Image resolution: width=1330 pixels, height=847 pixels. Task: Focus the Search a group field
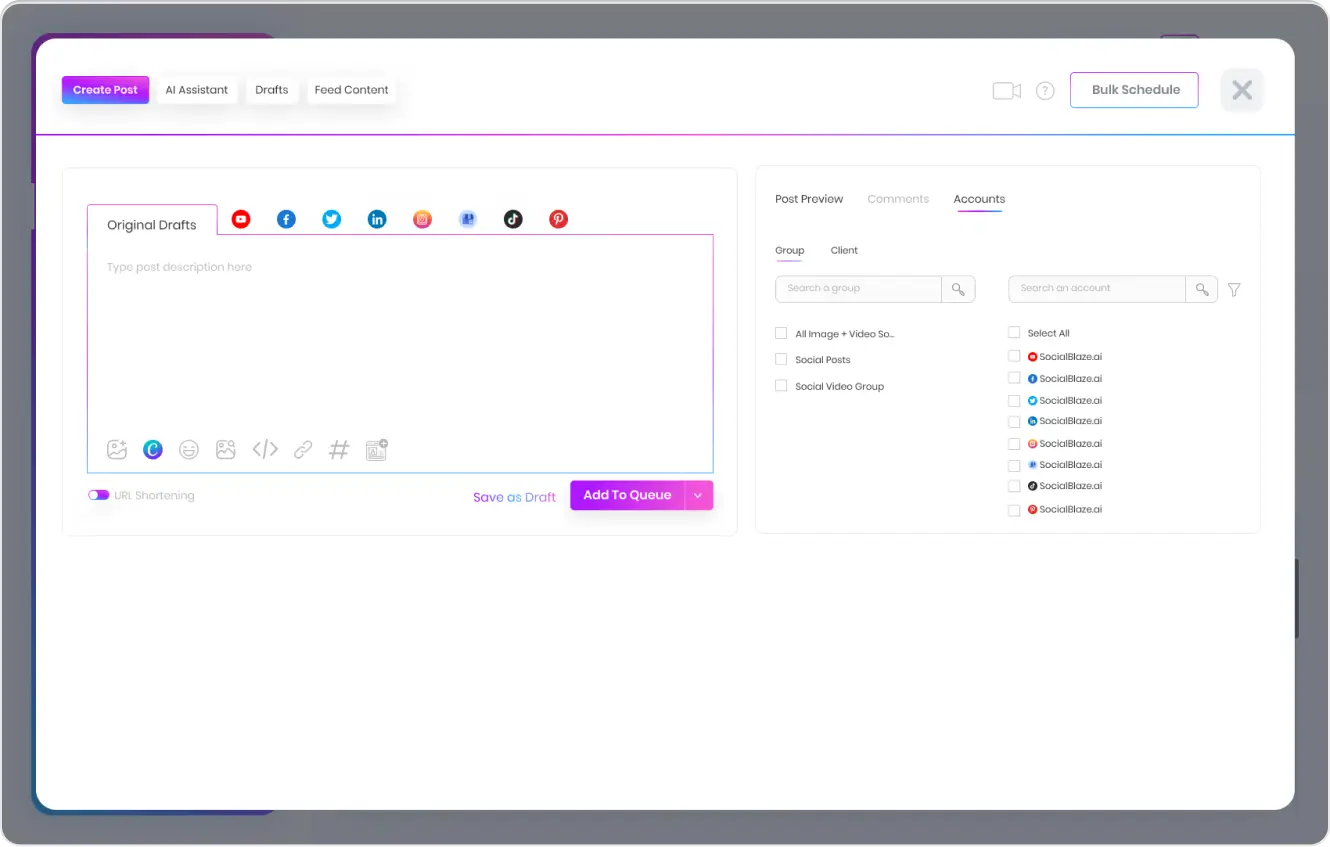[x=859, y=289]
